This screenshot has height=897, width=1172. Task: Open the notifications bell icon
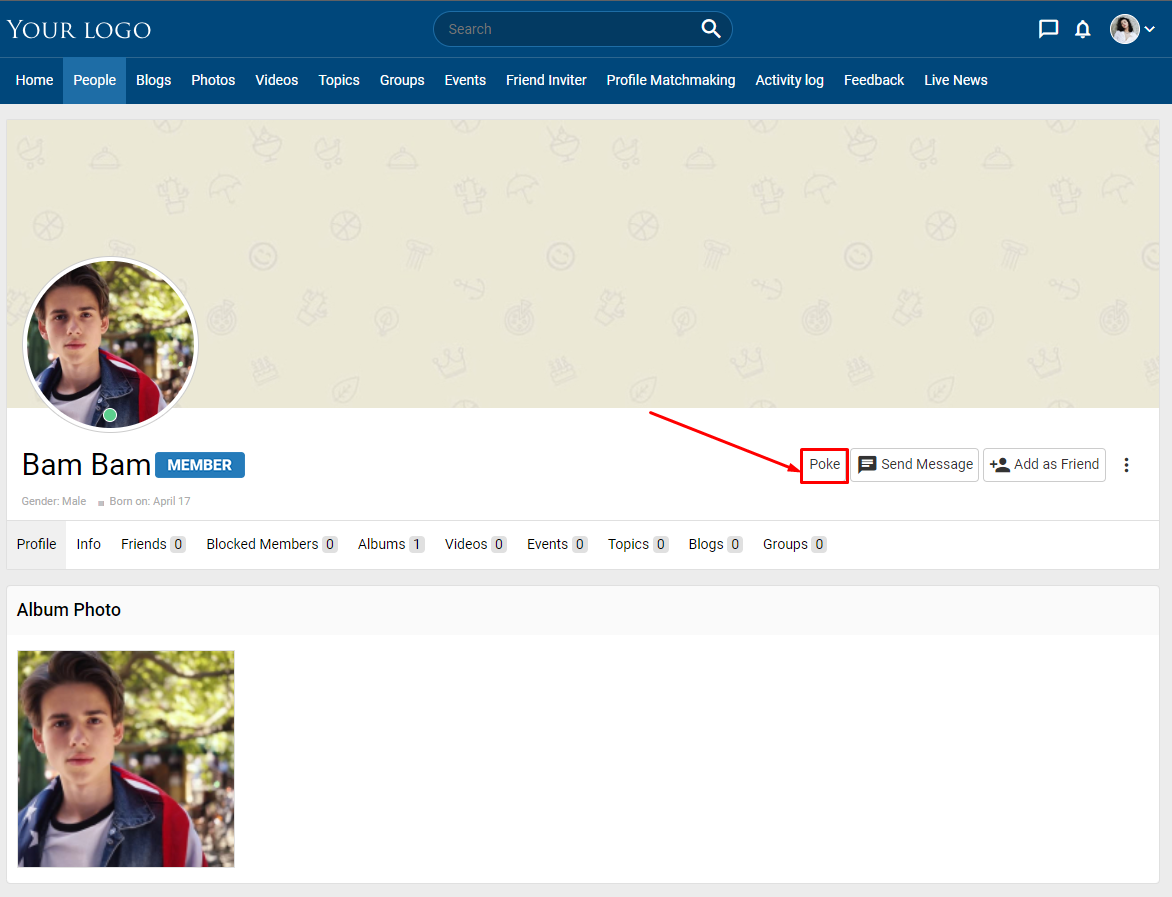tap(1082, 29)
